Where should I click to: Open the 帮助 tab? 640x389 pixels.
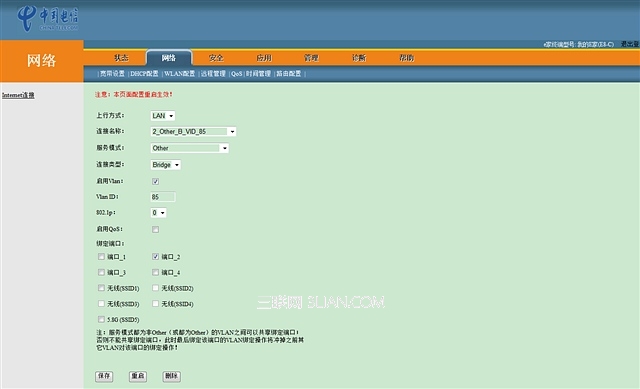pos(407,58)
